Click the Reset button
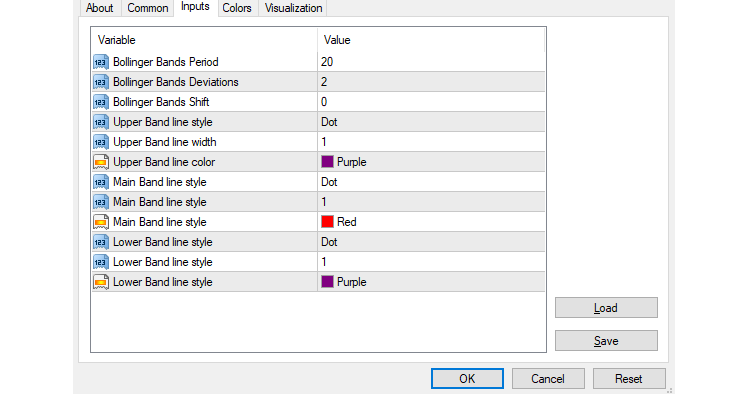Image resolution: width=750 pixels, height=394 pixels. (x=629, y=379)
